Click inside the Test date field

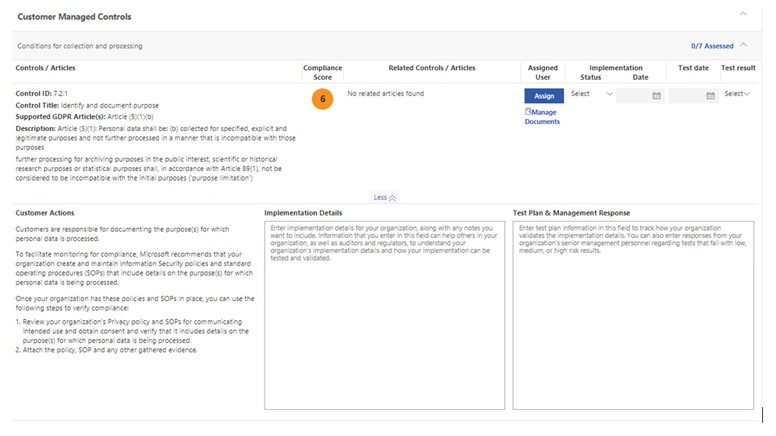[687, 96]
